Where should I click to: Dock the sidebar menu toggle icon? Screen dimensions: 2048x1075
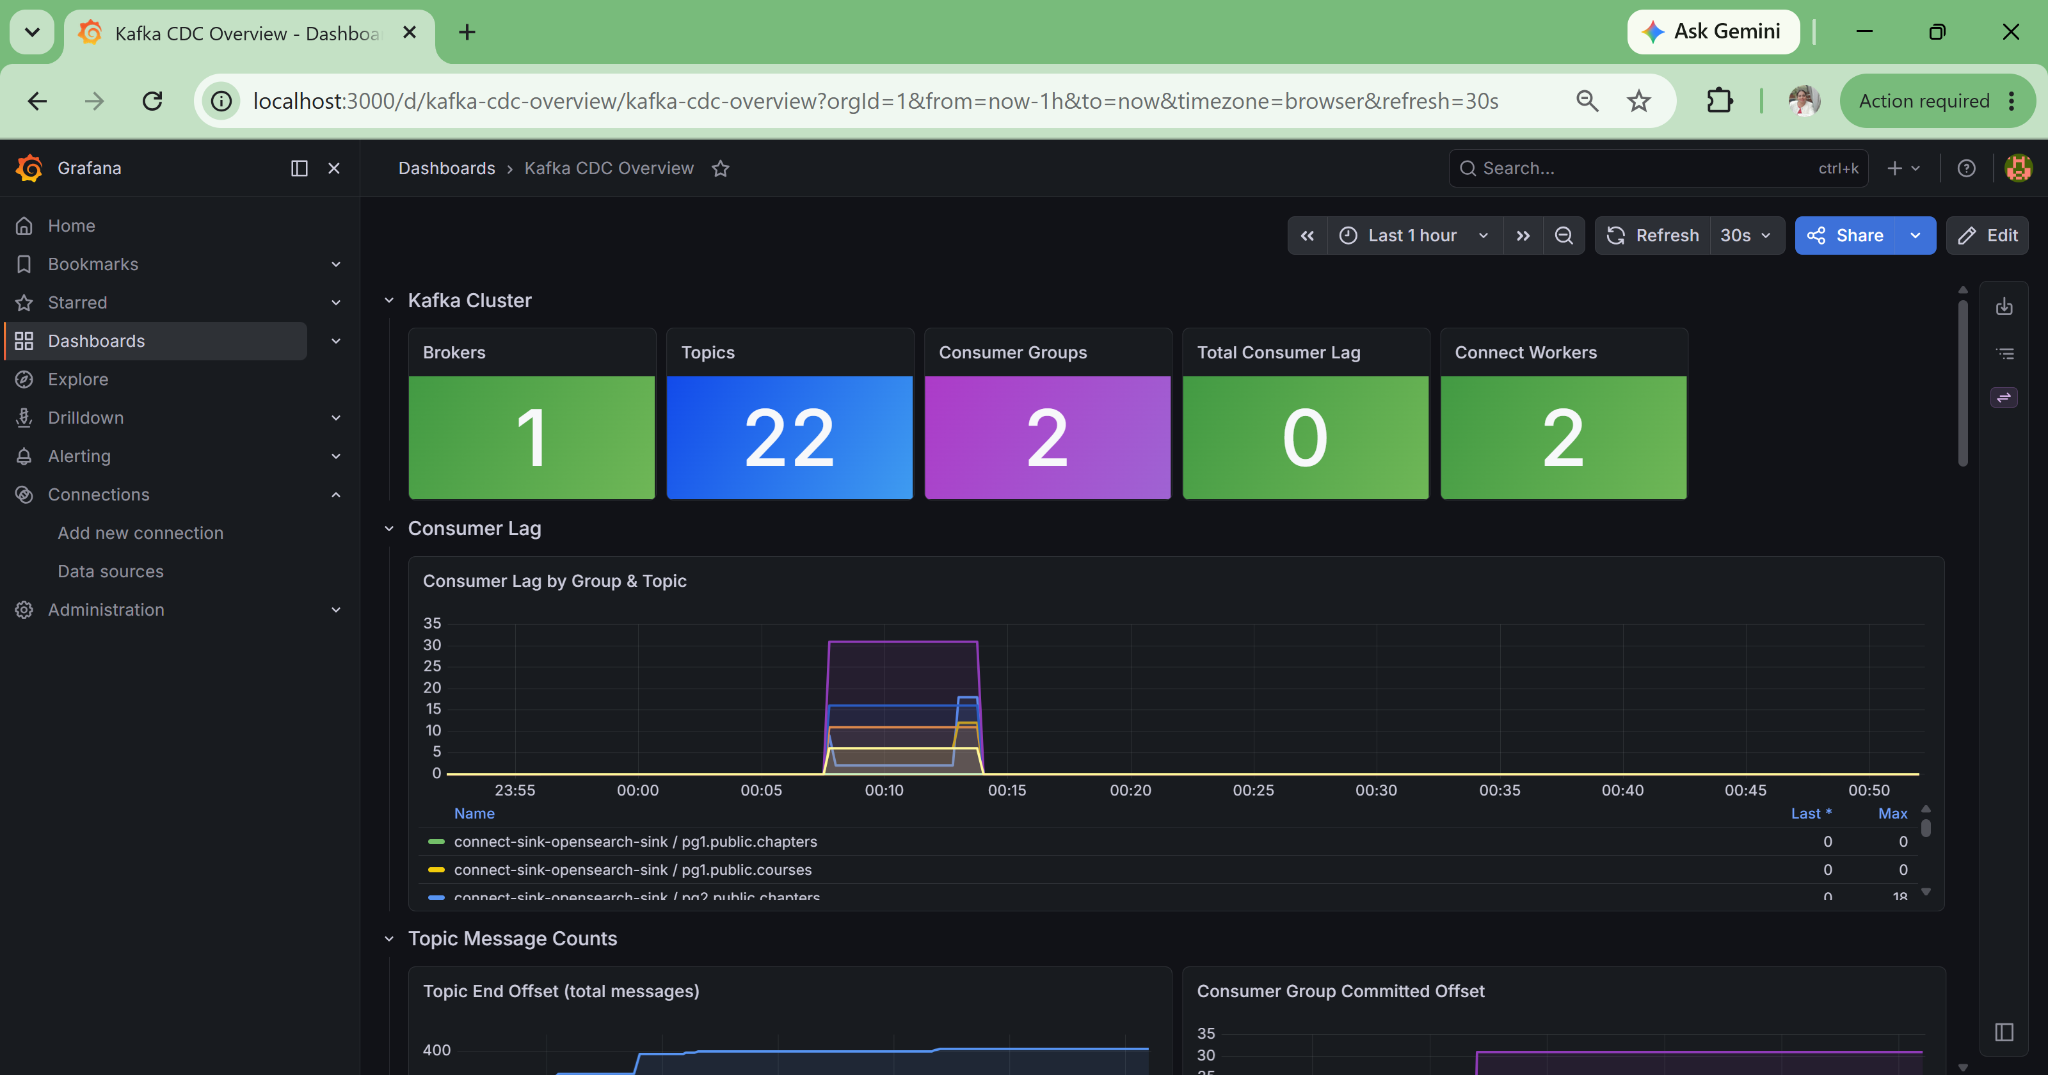coord(299,168)
